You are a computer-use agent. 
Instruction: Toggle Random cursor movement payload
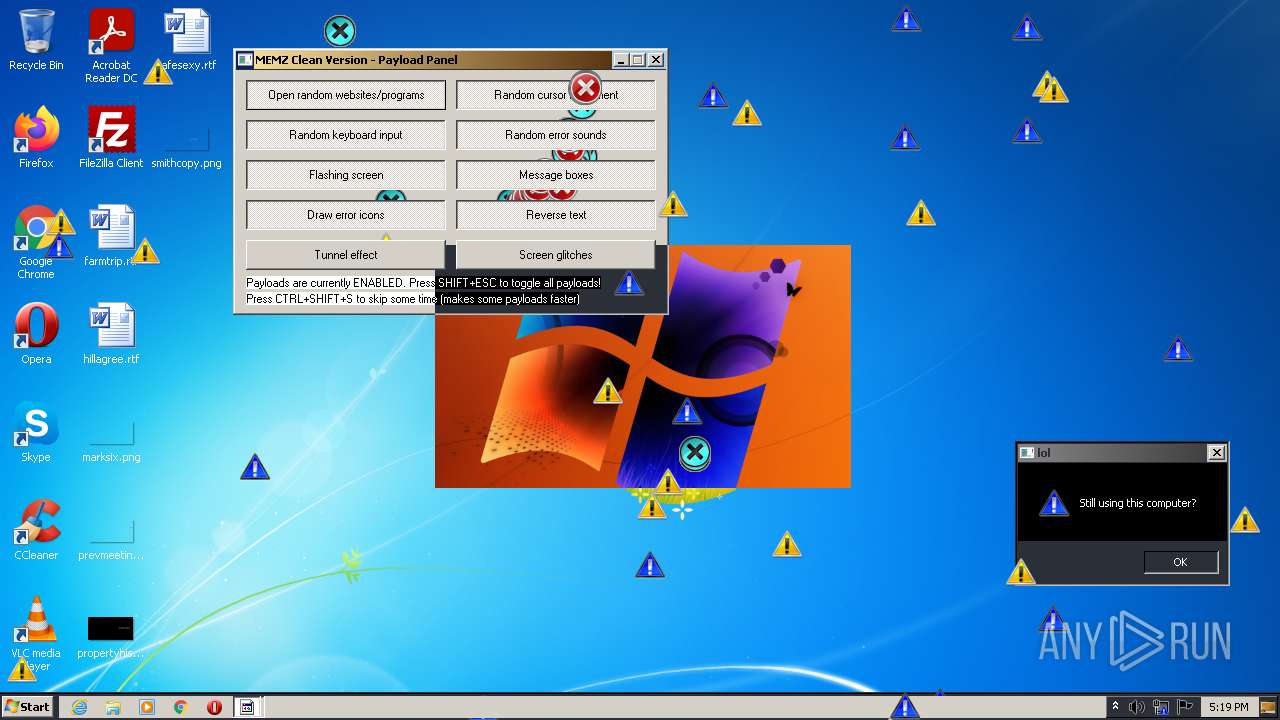coord(556,95)
